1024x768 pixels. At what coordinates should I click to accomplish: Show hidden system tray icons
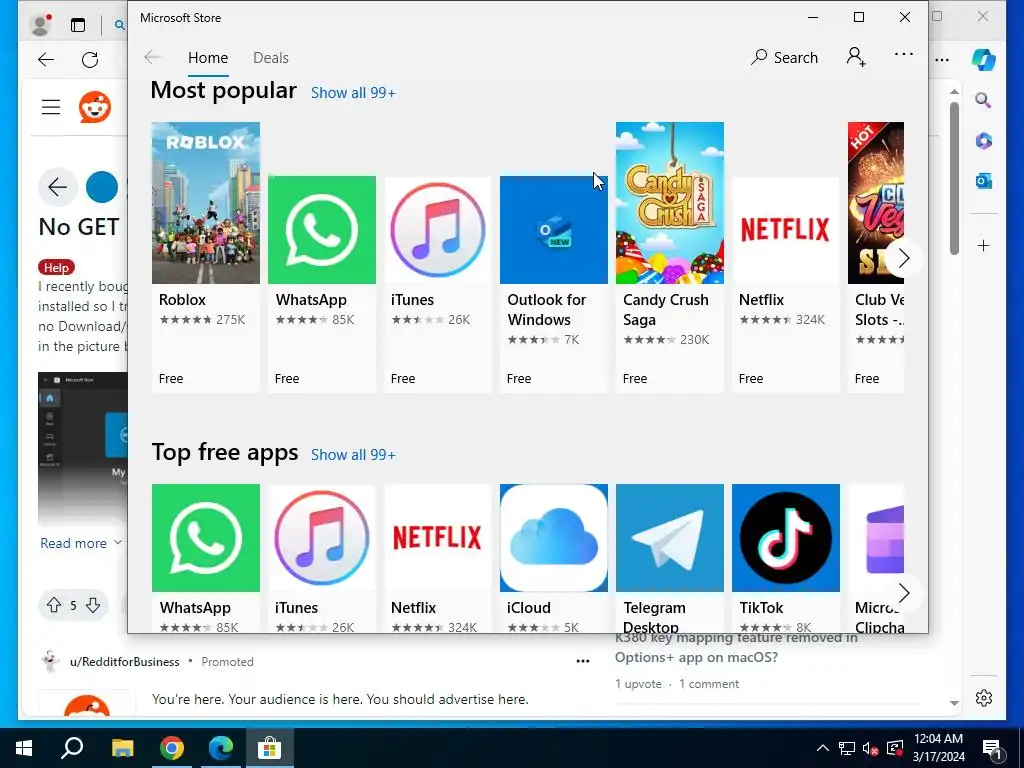click(823, 748)
